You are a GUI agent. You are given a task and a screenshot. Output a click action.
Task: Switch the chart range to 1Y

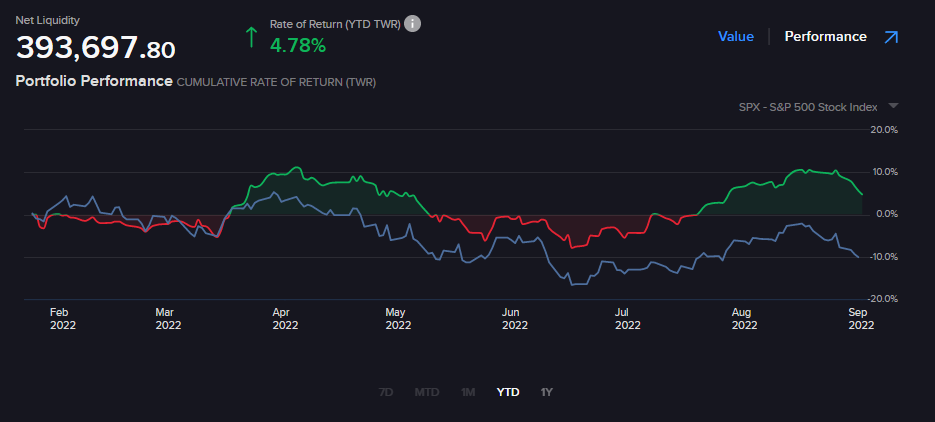pyautogui.click(x=546, y=392)
